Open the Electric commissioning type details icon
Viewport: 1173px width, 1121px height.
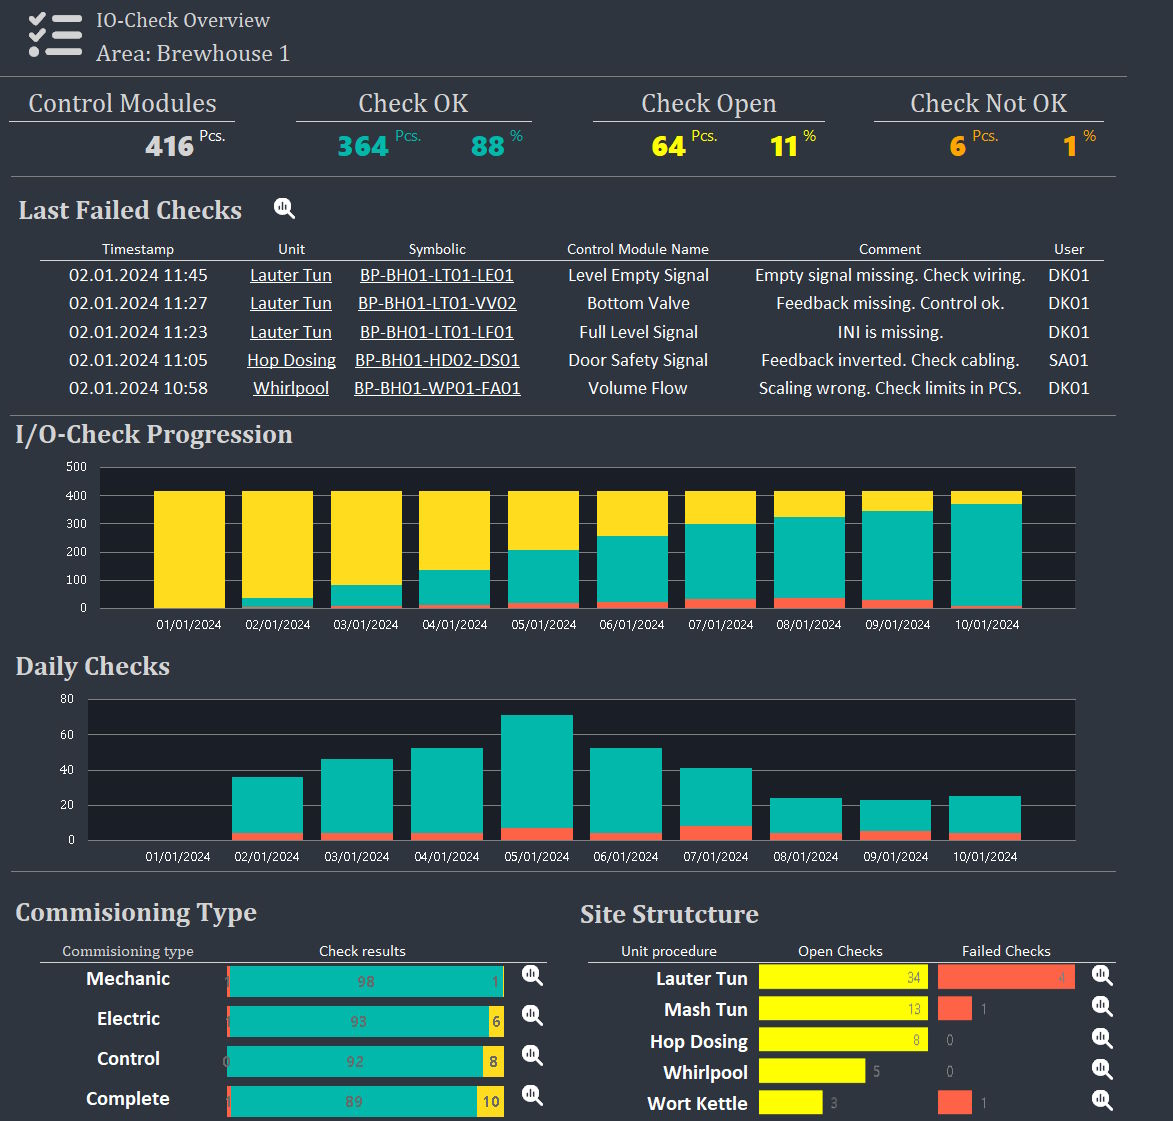point(532,1015)
